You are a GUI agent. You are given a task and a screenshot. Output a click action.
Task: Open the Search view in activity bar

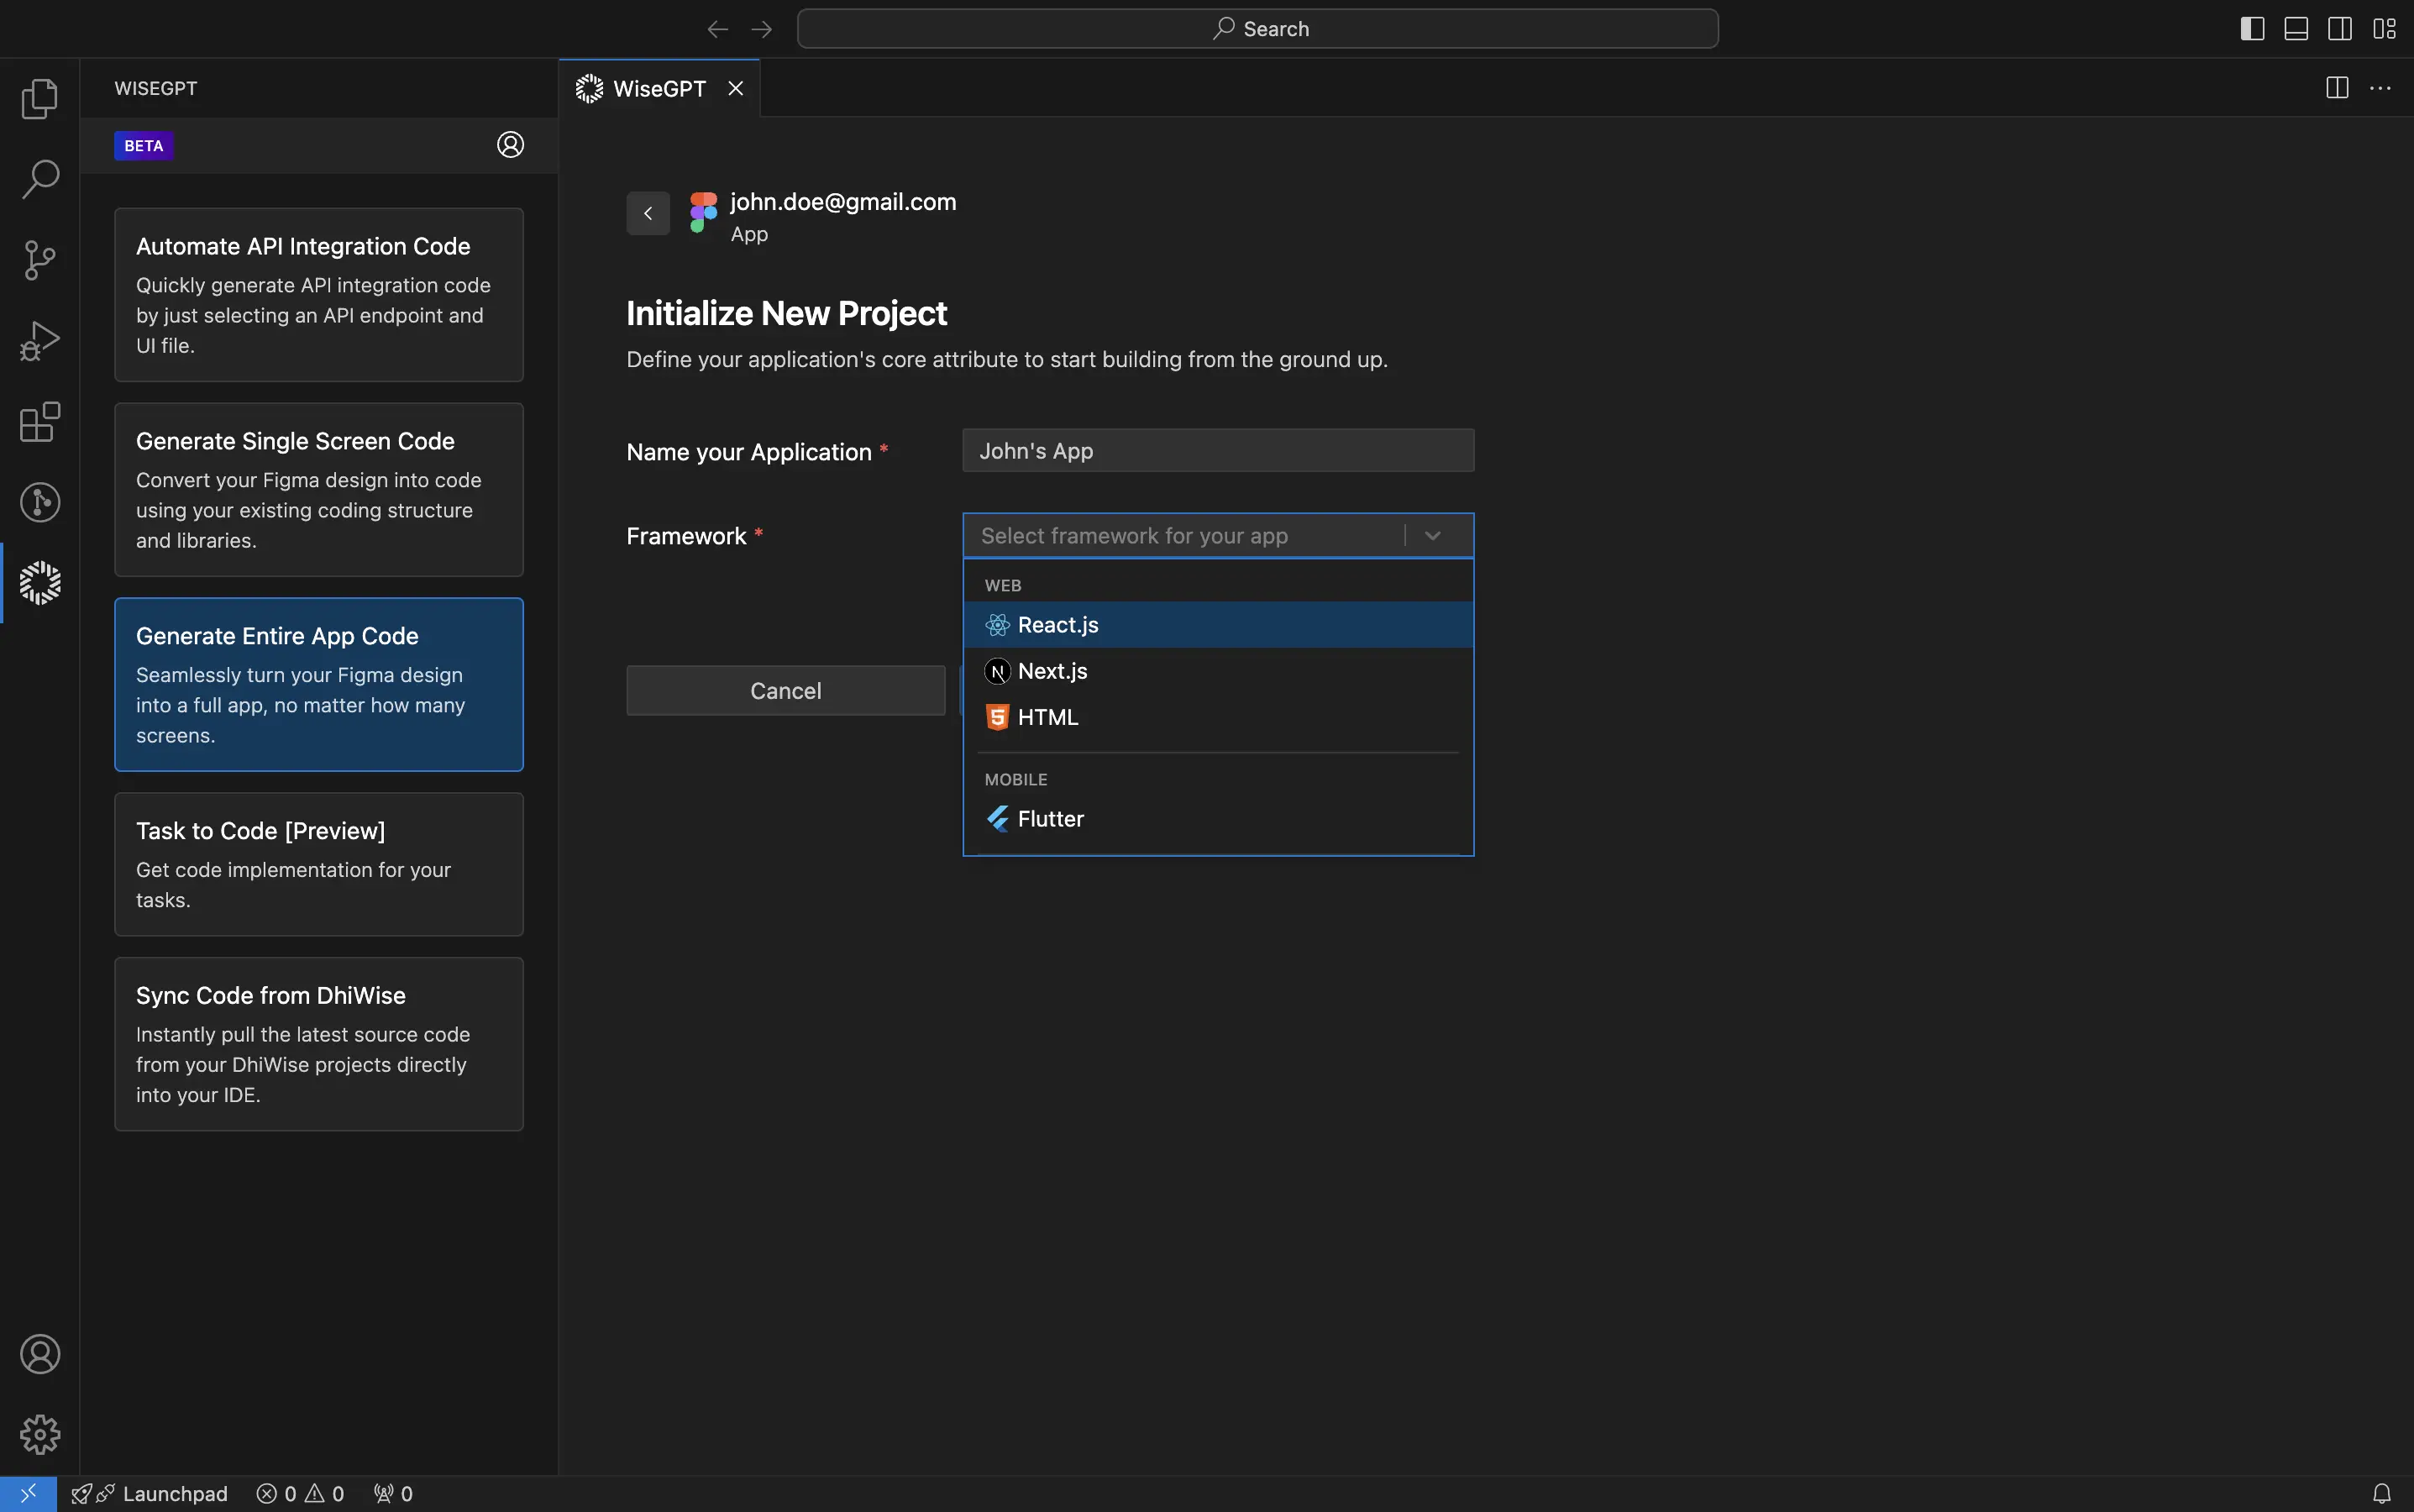click(40, 179)
